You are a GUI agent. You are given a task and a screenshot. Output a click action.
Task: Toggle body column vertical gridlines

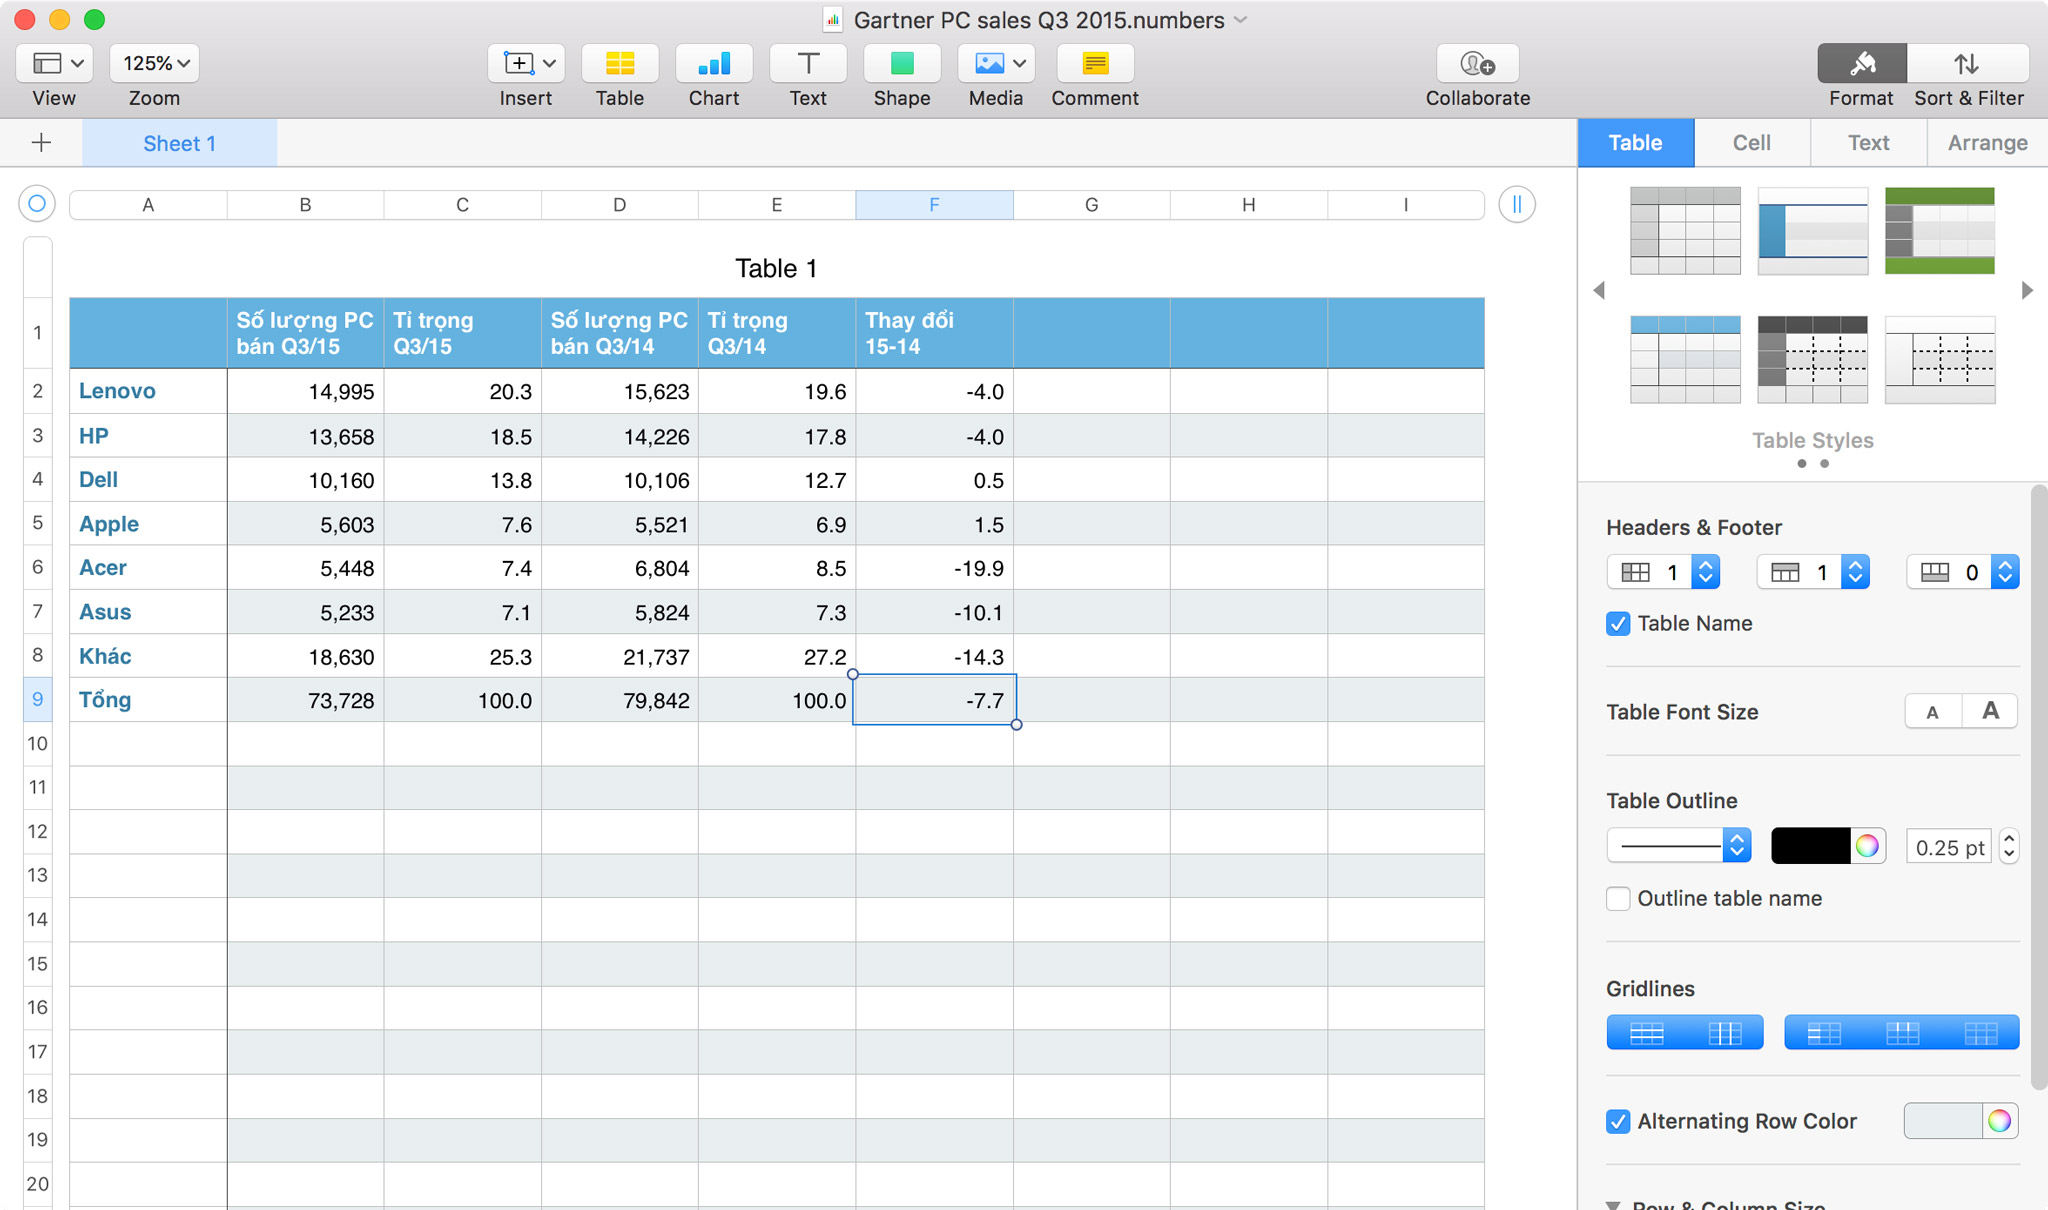pos(1725,1033)
